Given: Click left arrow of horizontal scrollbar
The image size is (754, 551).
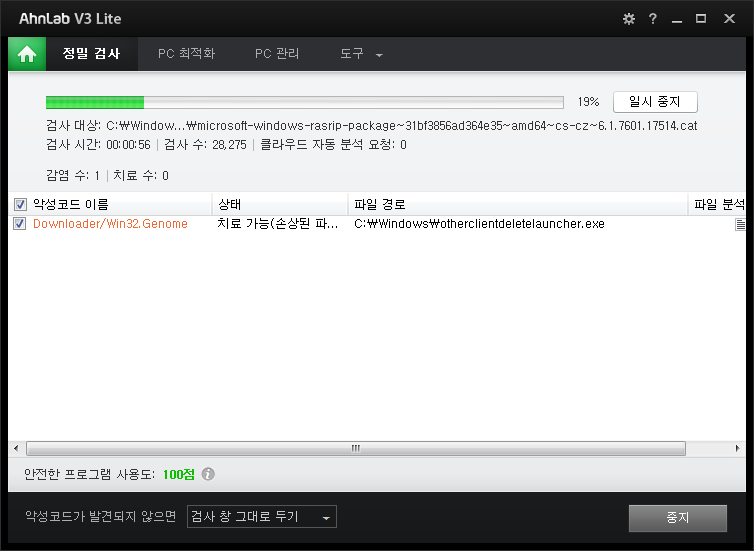Looking at the screenshot, I should coord(16,449).
